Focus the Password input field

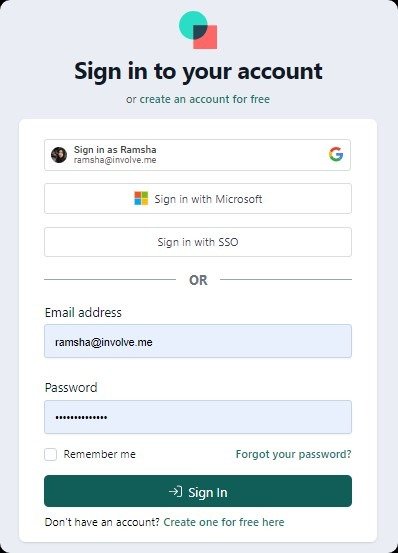coord(198,417)
